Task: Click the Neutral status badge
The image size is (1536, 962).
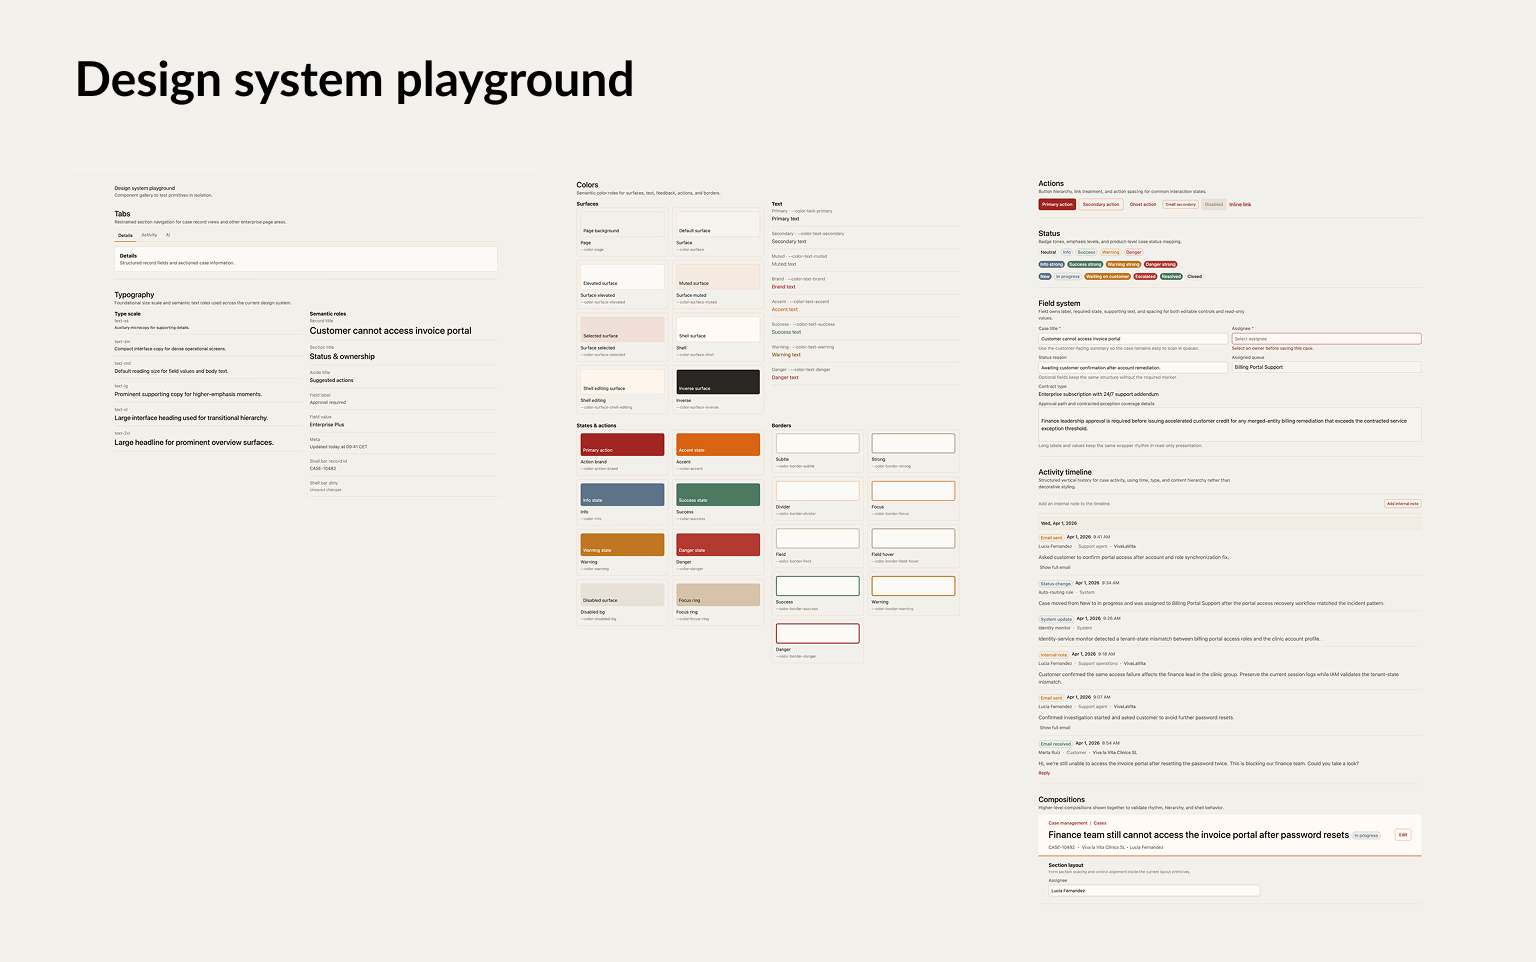Action: [1048, 252]
